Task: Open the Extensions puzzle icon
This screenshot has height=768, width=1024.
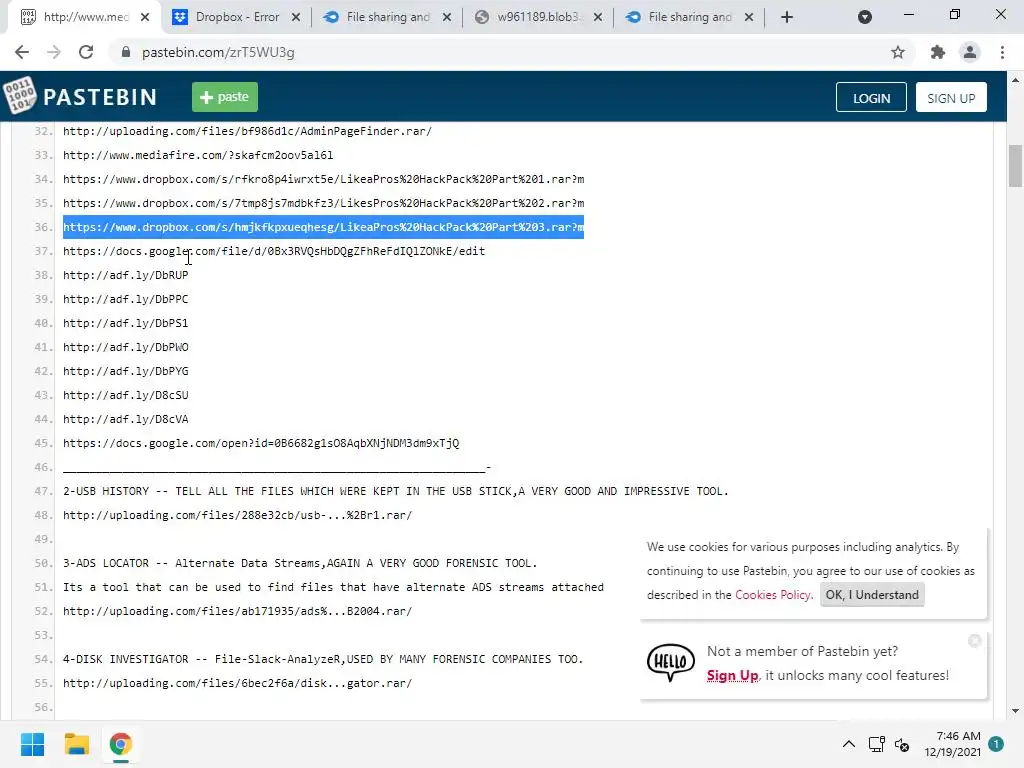Action: coord(938,52)
